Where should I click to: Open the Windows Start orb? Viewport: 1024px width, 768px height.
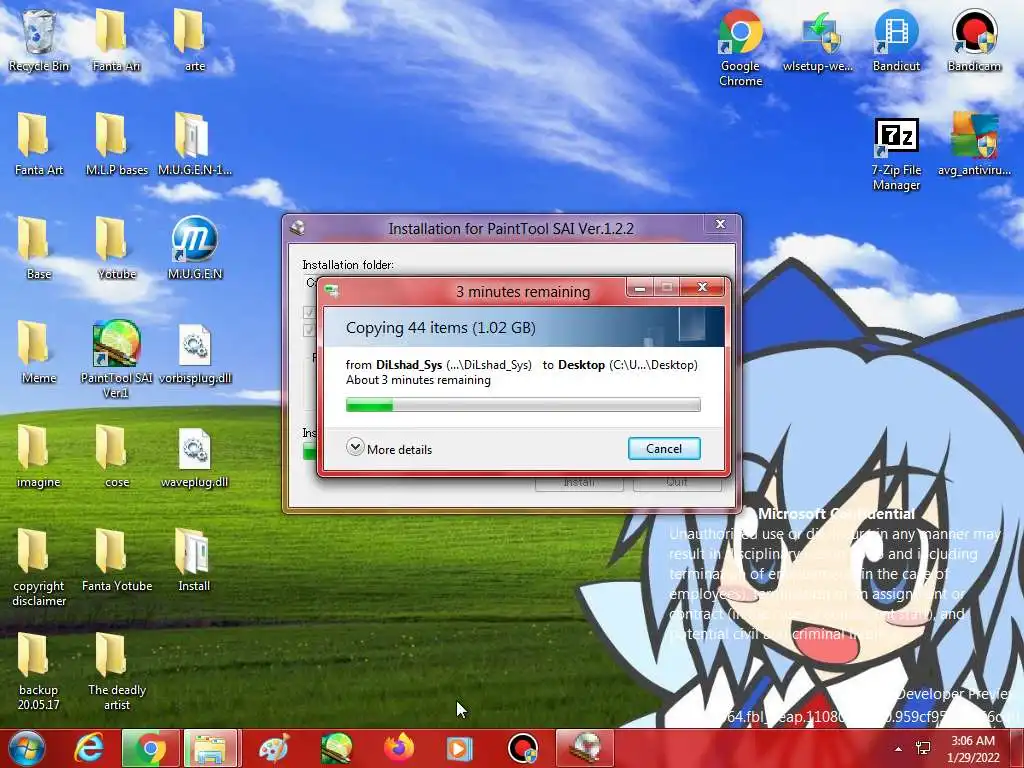(27, 748)
